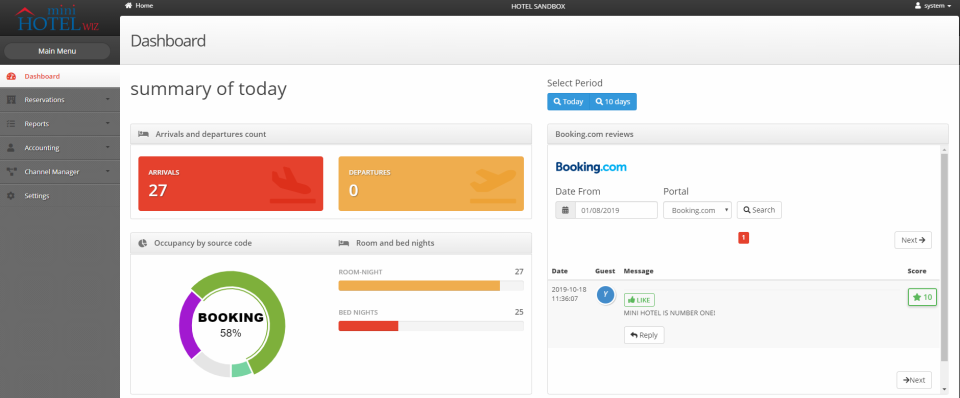
Task: Click the Channel Manager network icon
Action: click(10, 172)
